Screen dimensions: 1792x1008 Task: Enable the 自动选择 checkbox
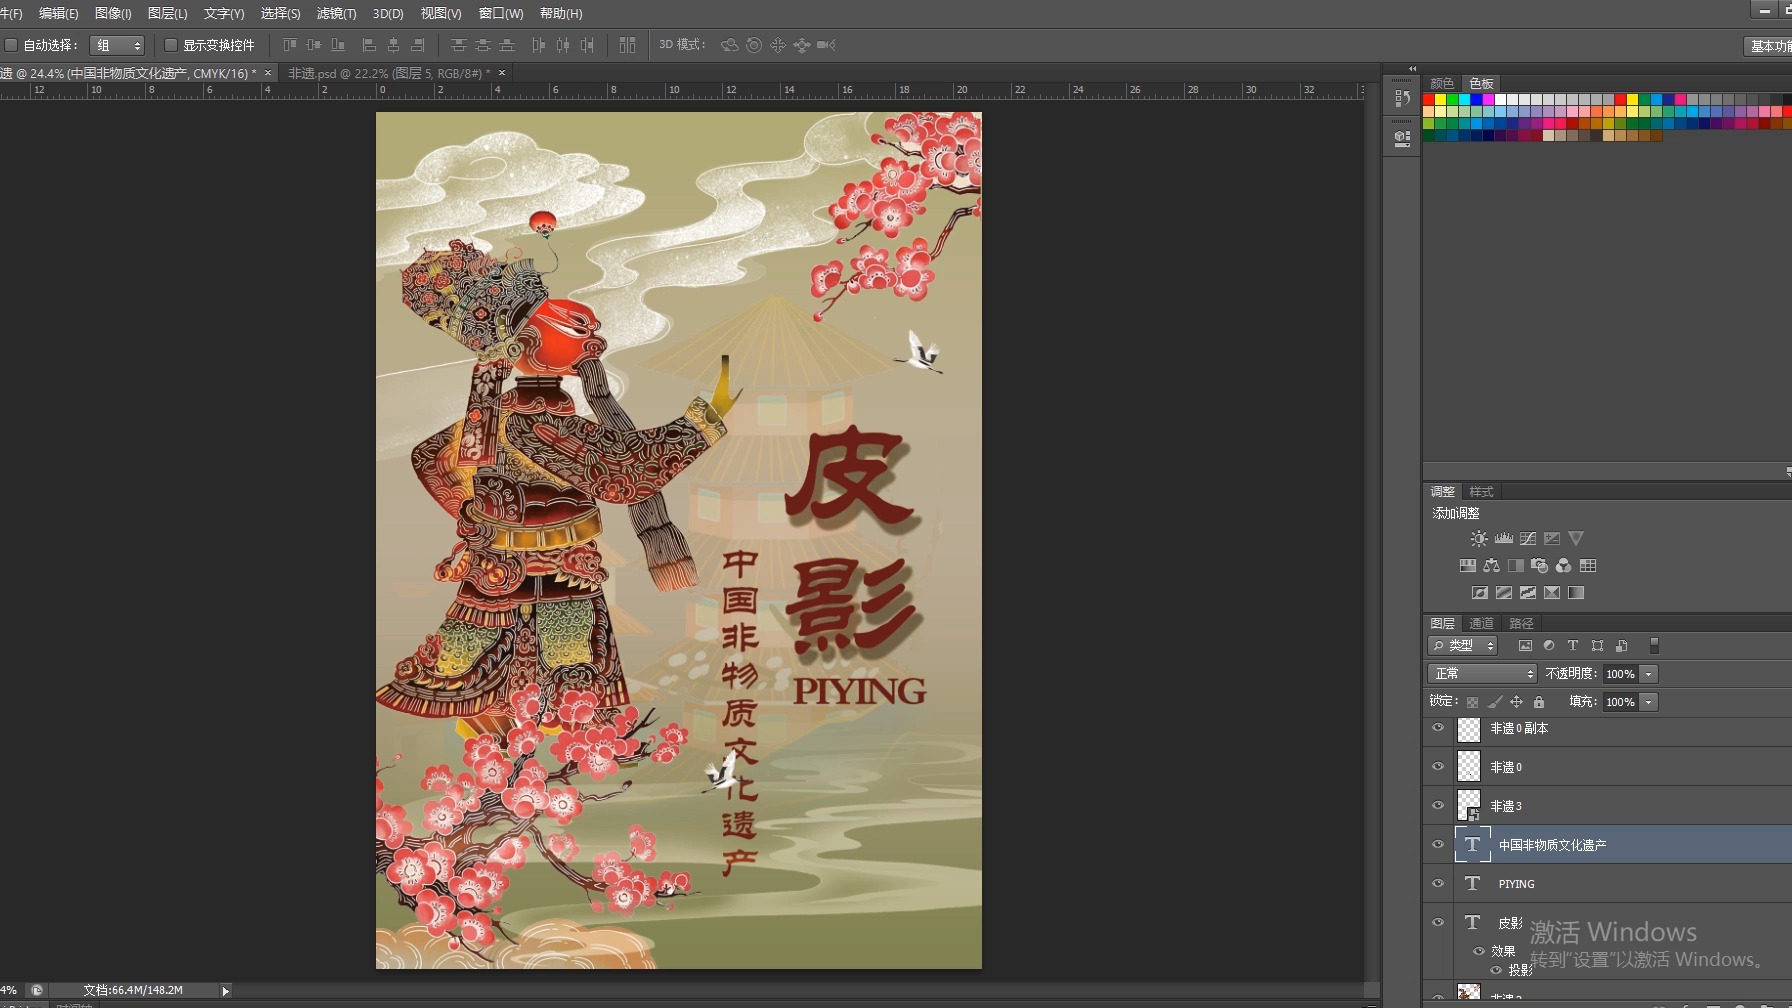11,45
